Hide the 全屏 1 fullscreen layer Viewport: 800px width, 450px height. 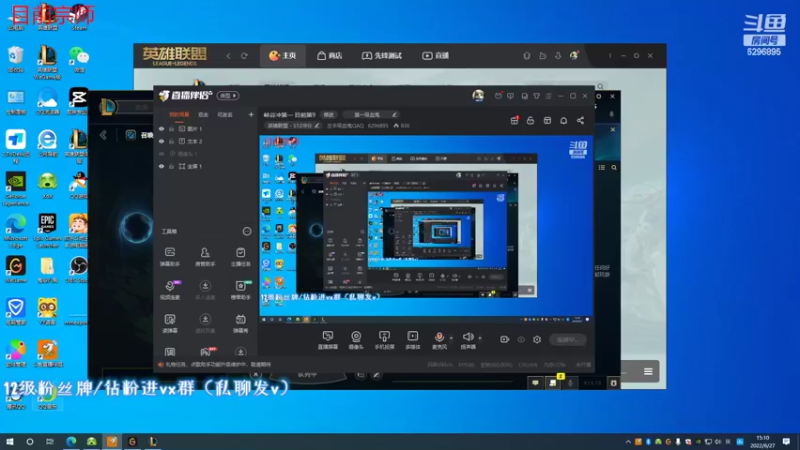(162, 166)
